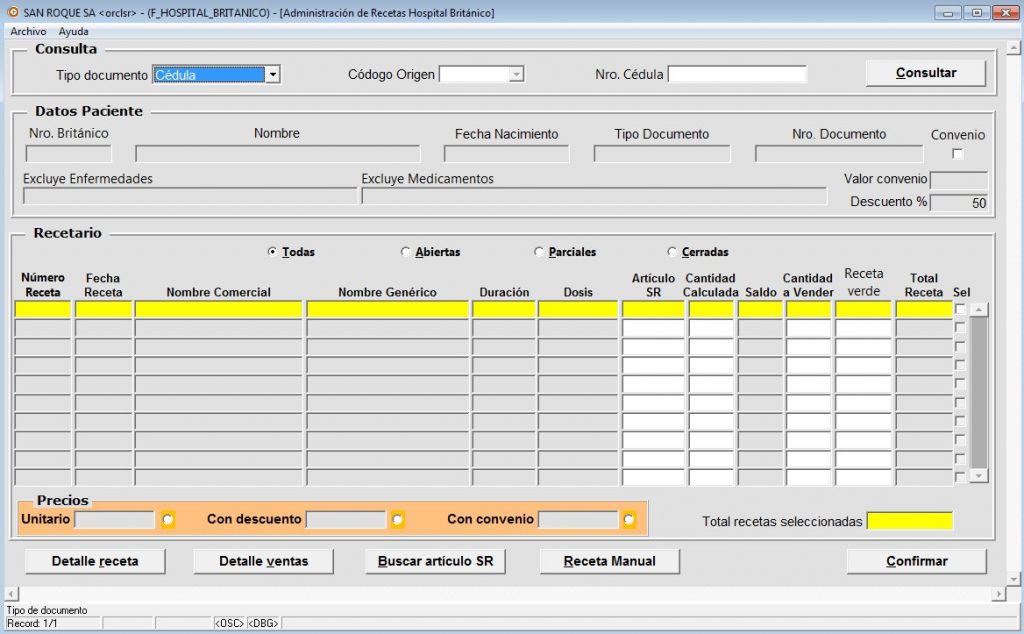This screenshot has height=634, width=1024.
Task: Click the Nro. Británico field
Action: (x=69, y=154)
